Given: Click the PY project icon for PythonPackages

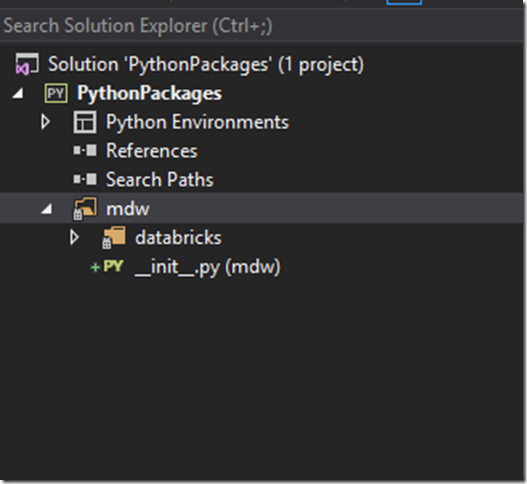Looking at the screenshot, I should point(56,93).
